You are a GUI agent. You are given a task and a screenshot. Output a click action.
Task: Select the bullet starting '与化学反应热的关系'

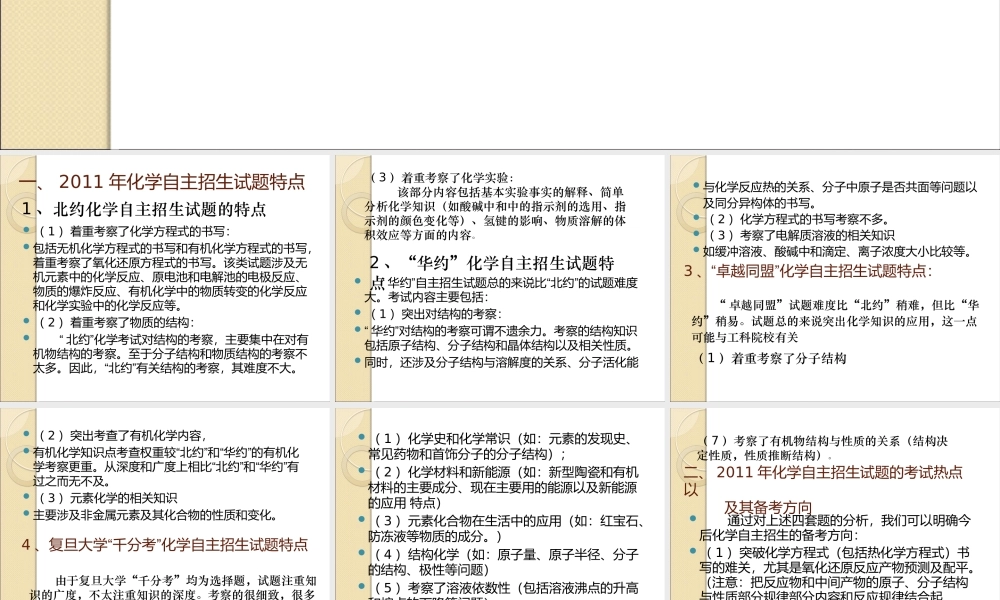840,195
